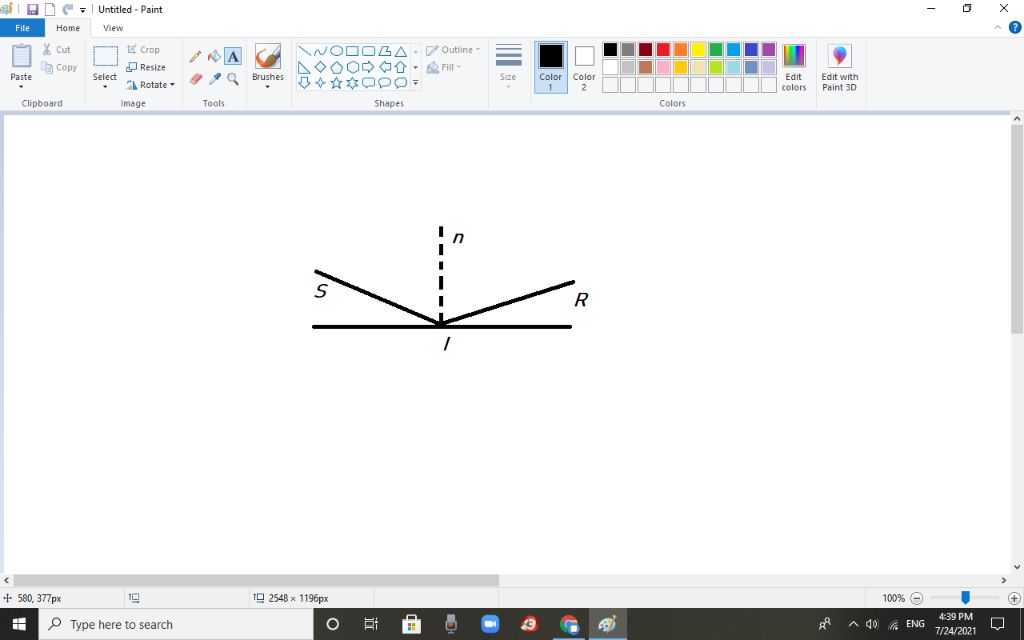Expand the Shapes gallery more arrow

point(415,83)
